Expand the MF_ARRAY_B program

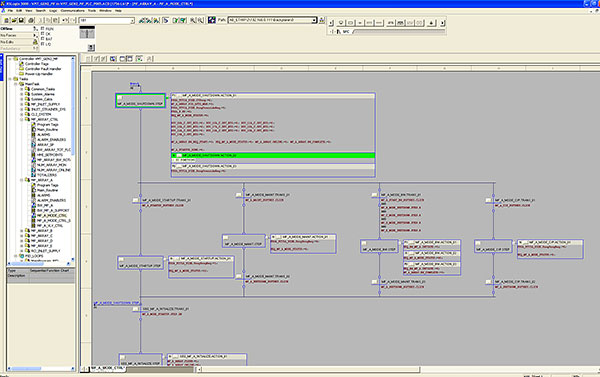click(x=22, y=231)
